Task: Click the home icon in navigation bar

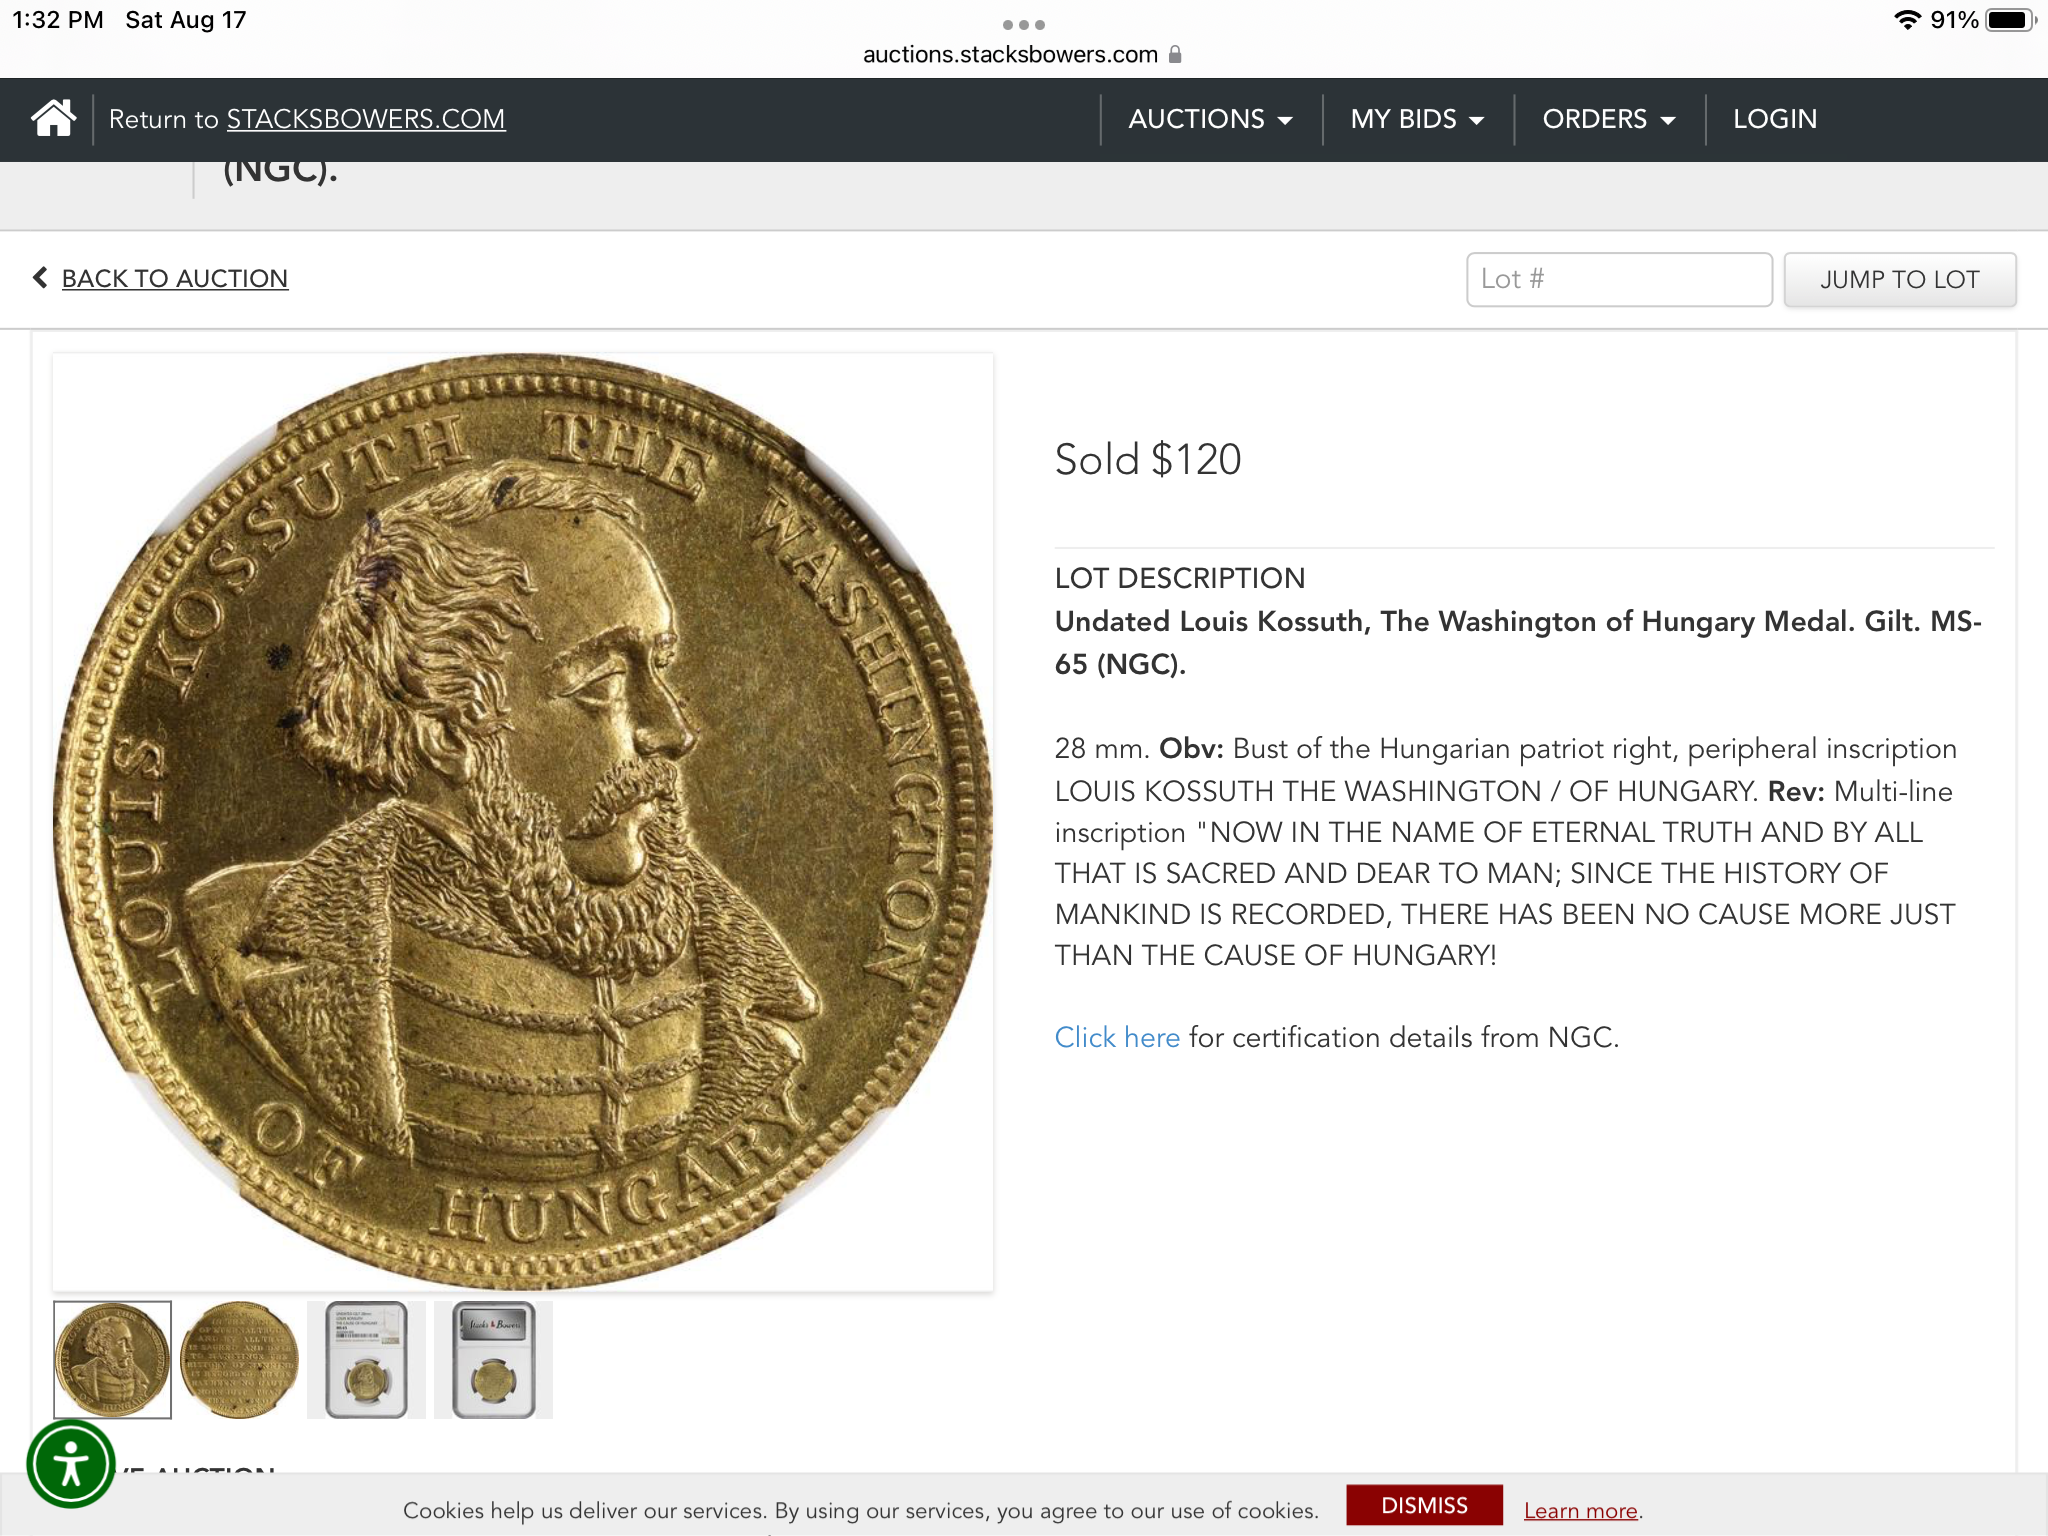Action: point(53,118)
